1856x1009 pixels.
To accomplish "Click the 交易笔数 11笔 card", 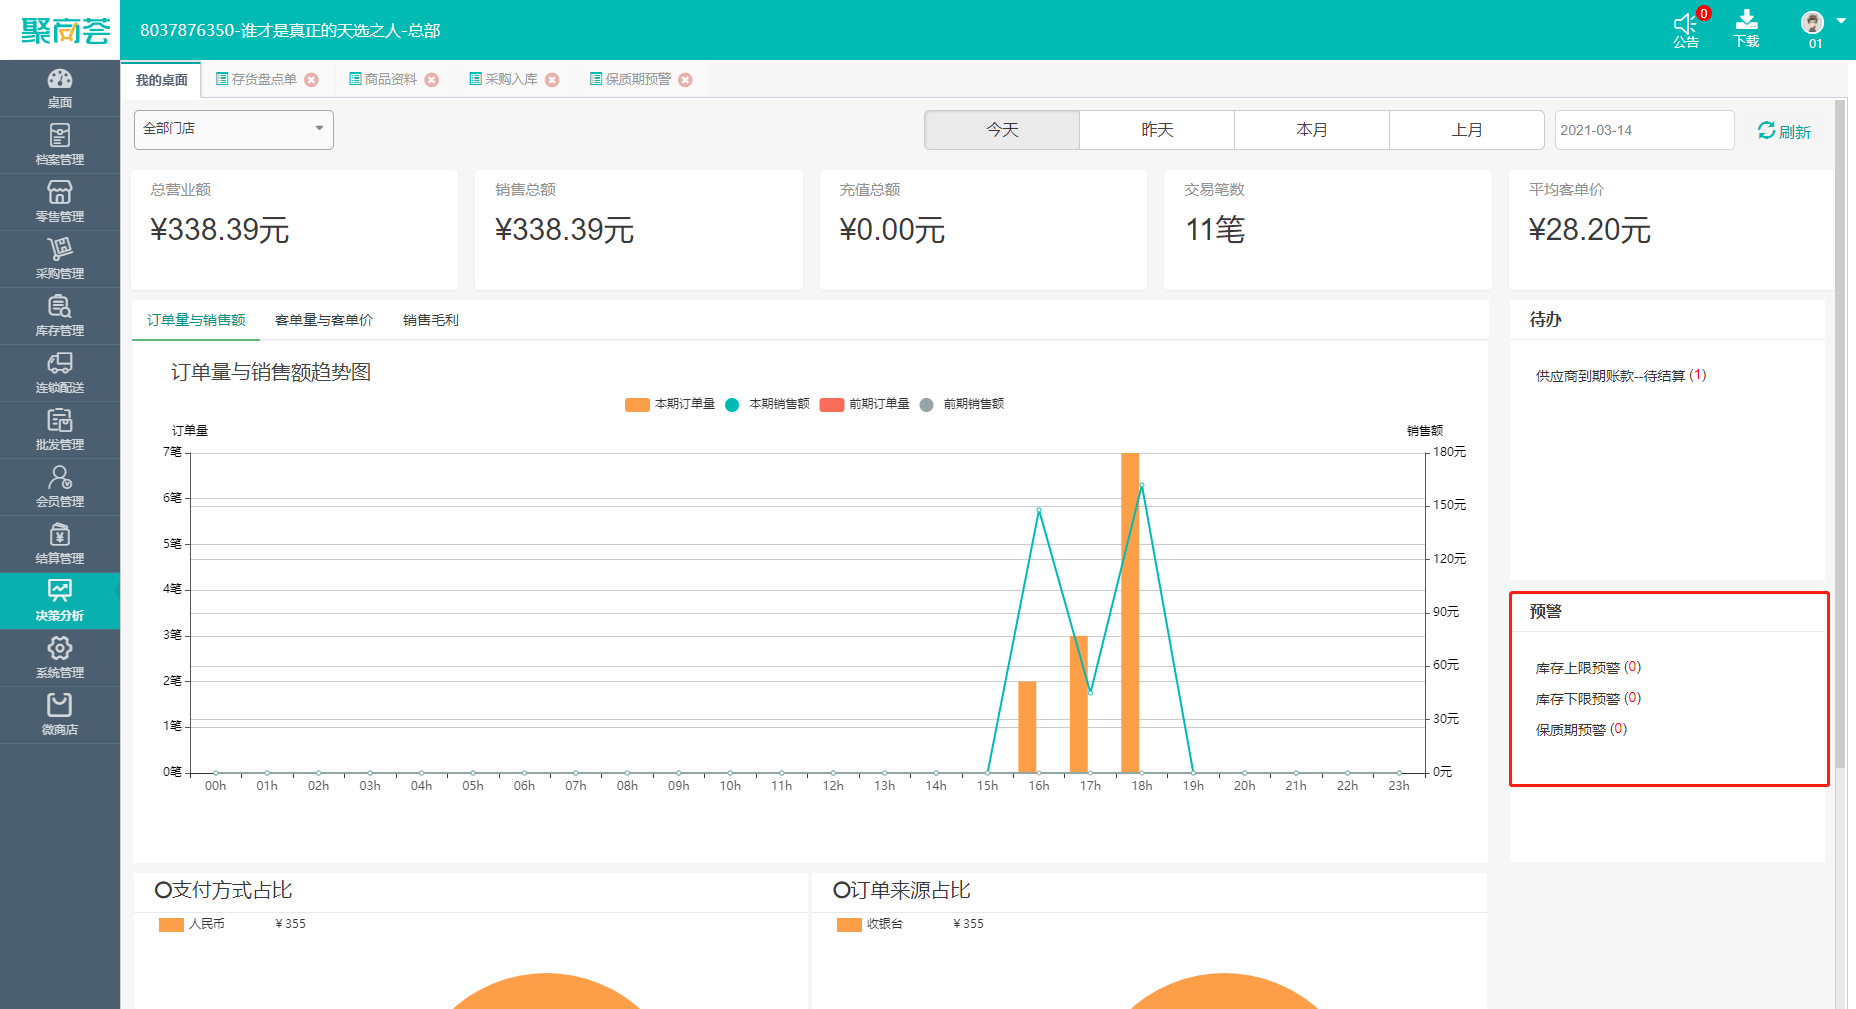I will pyautogui.click(x=1328, y=230).
